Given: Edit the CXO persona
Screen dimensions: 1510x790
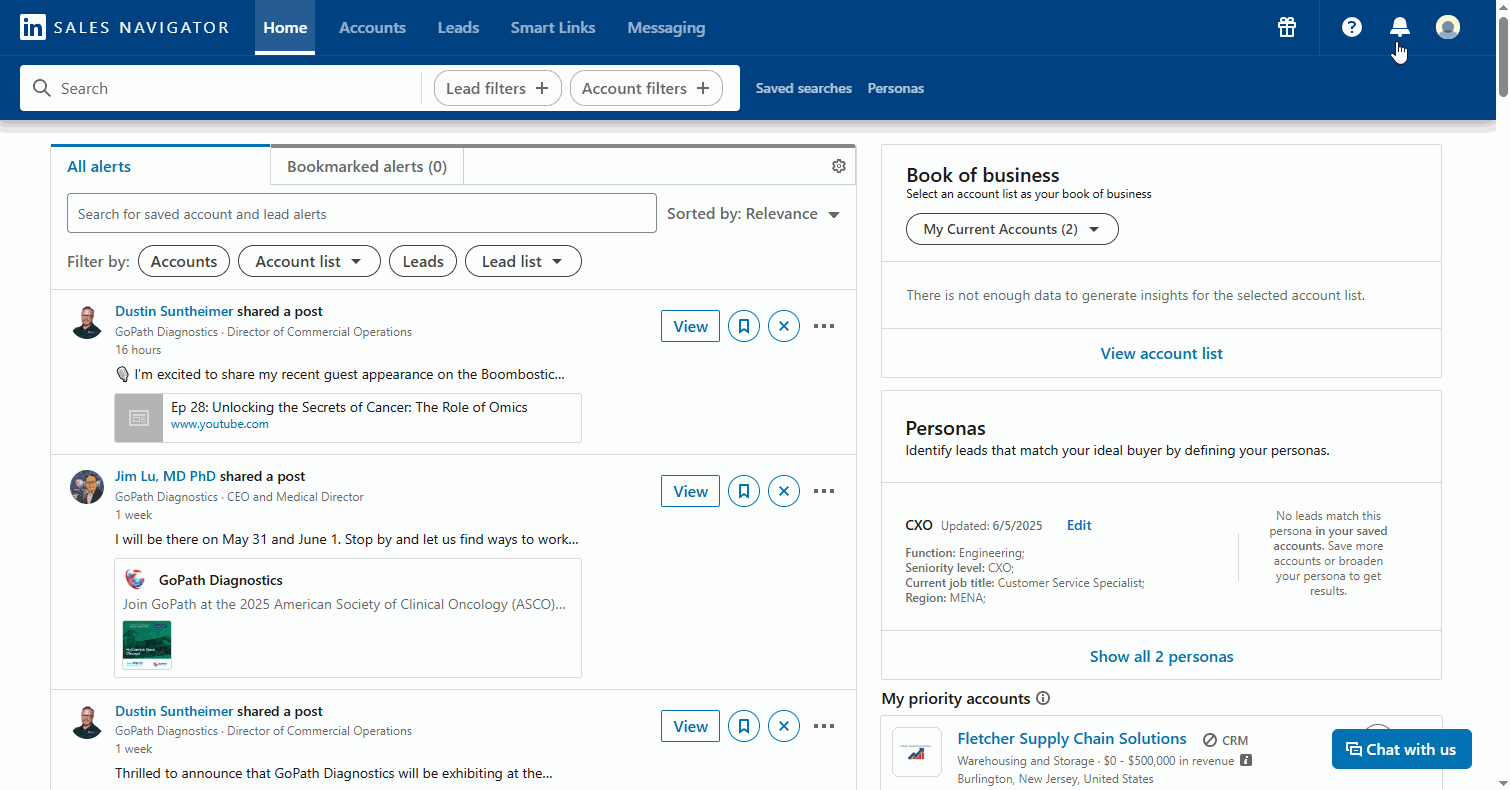Looking at the screenshot, I should point(1079,525).
